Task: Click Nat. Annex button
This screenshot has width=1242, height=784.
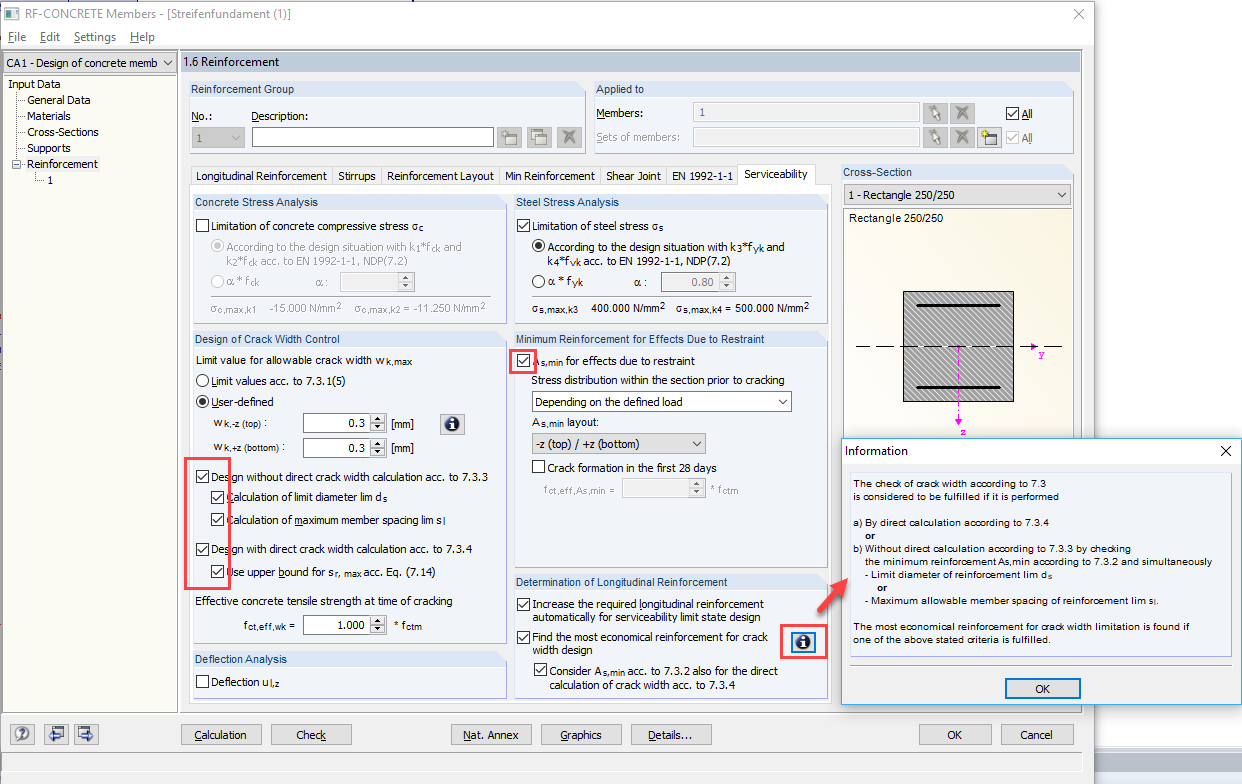Action: coord(491,735)
